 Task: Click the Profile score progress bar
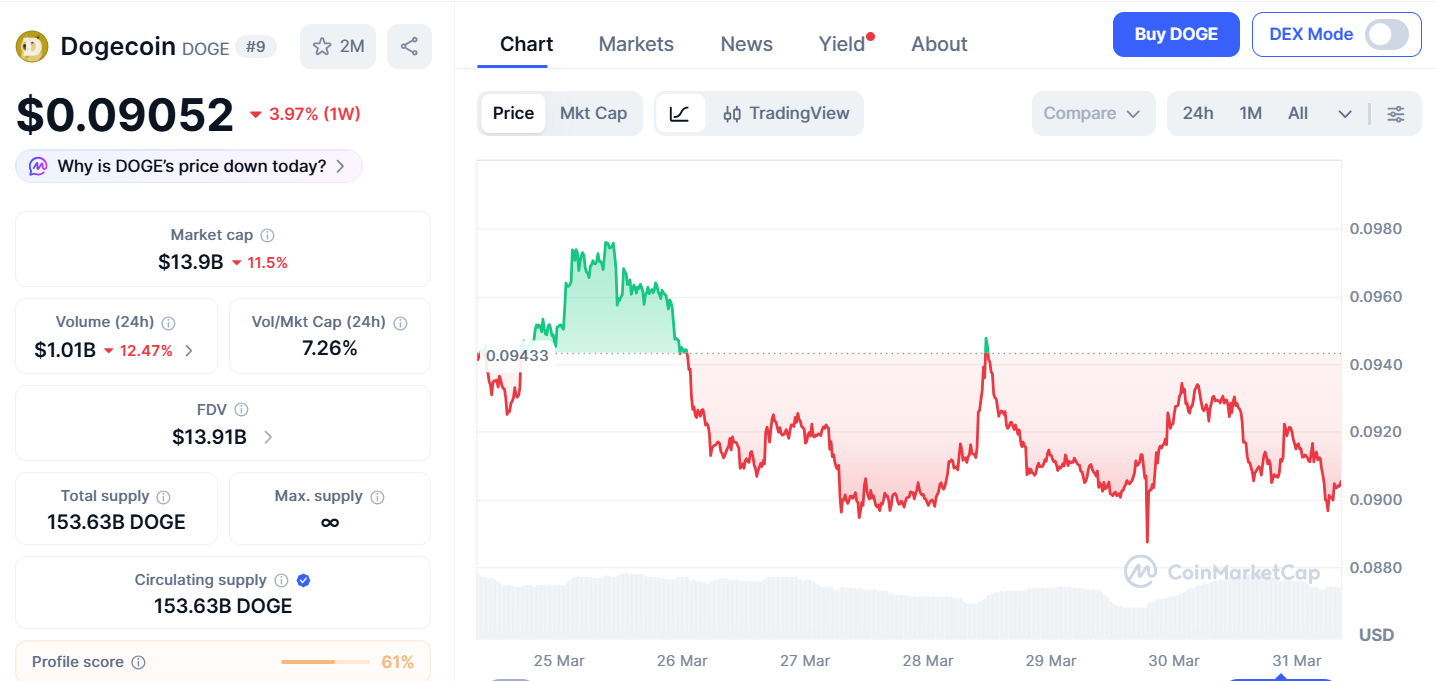tap(323, 662)
